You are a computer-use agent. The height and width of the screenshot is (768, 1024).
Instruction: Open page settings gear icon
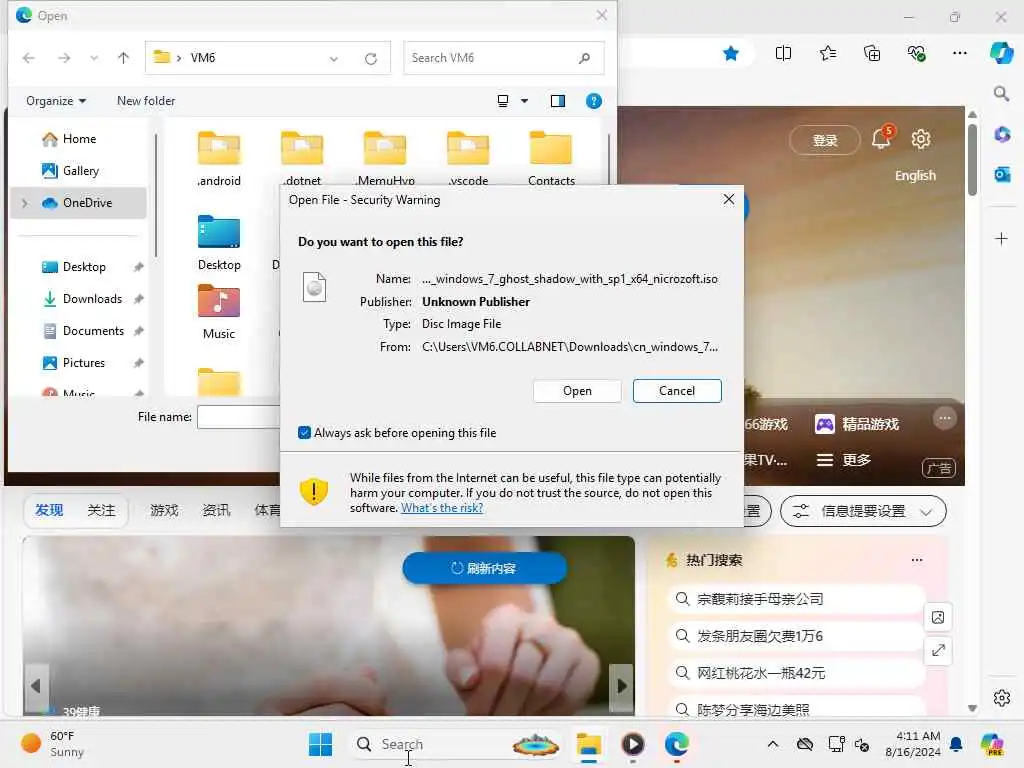[921, 138]
